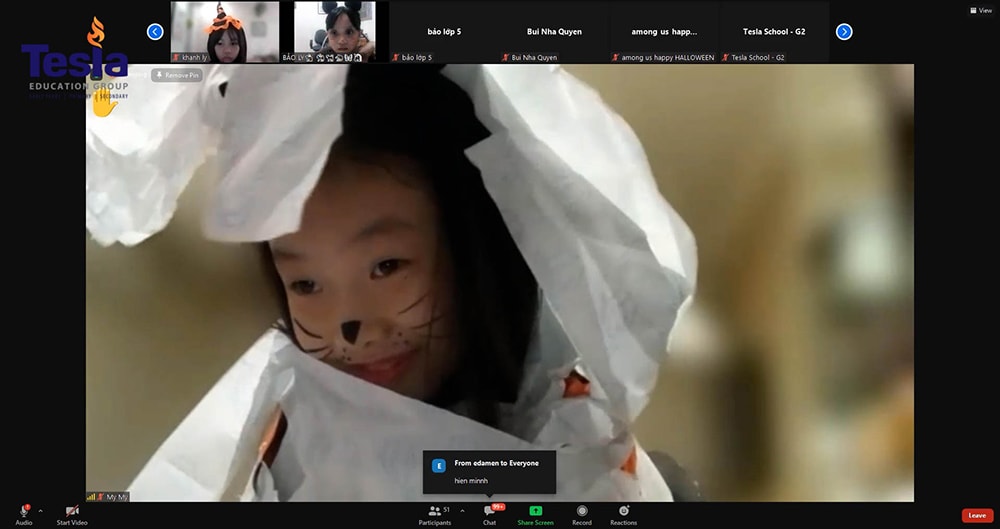Screen dimensions: 1000x529
Task: Open the Chat panel
Action: click(x=489, y=515)
